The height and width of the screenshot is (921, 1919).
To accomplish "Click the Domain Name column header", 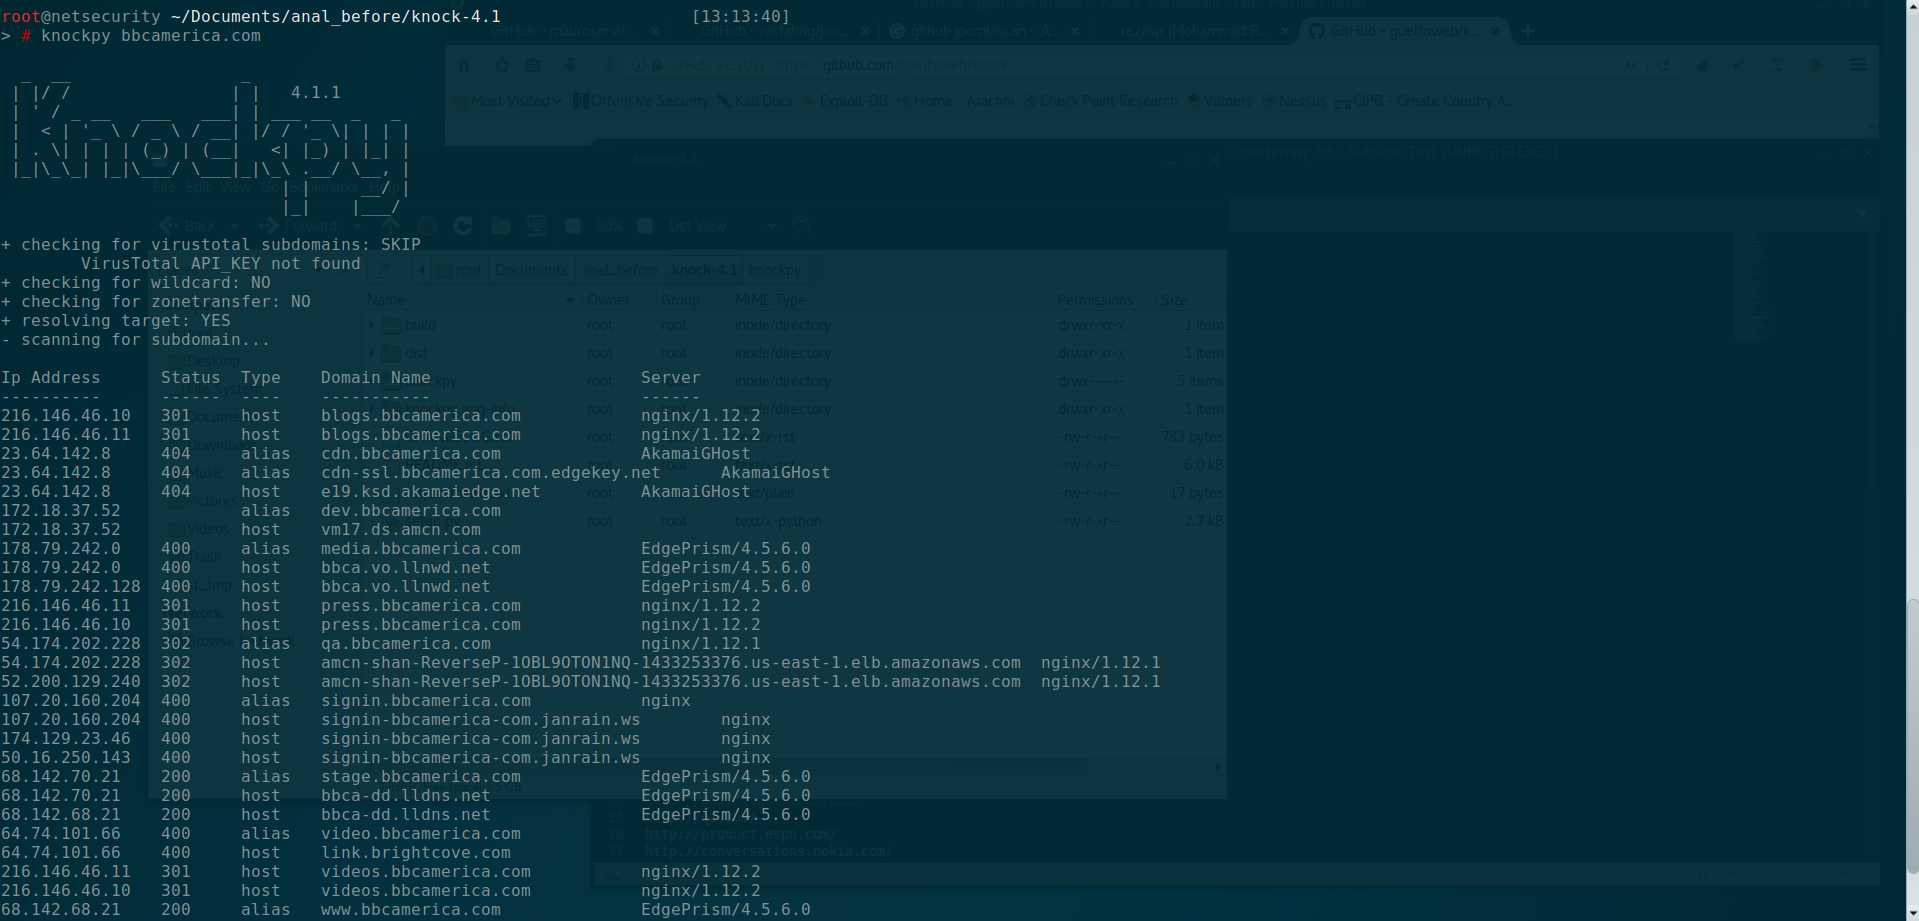I will pos(376,378).
